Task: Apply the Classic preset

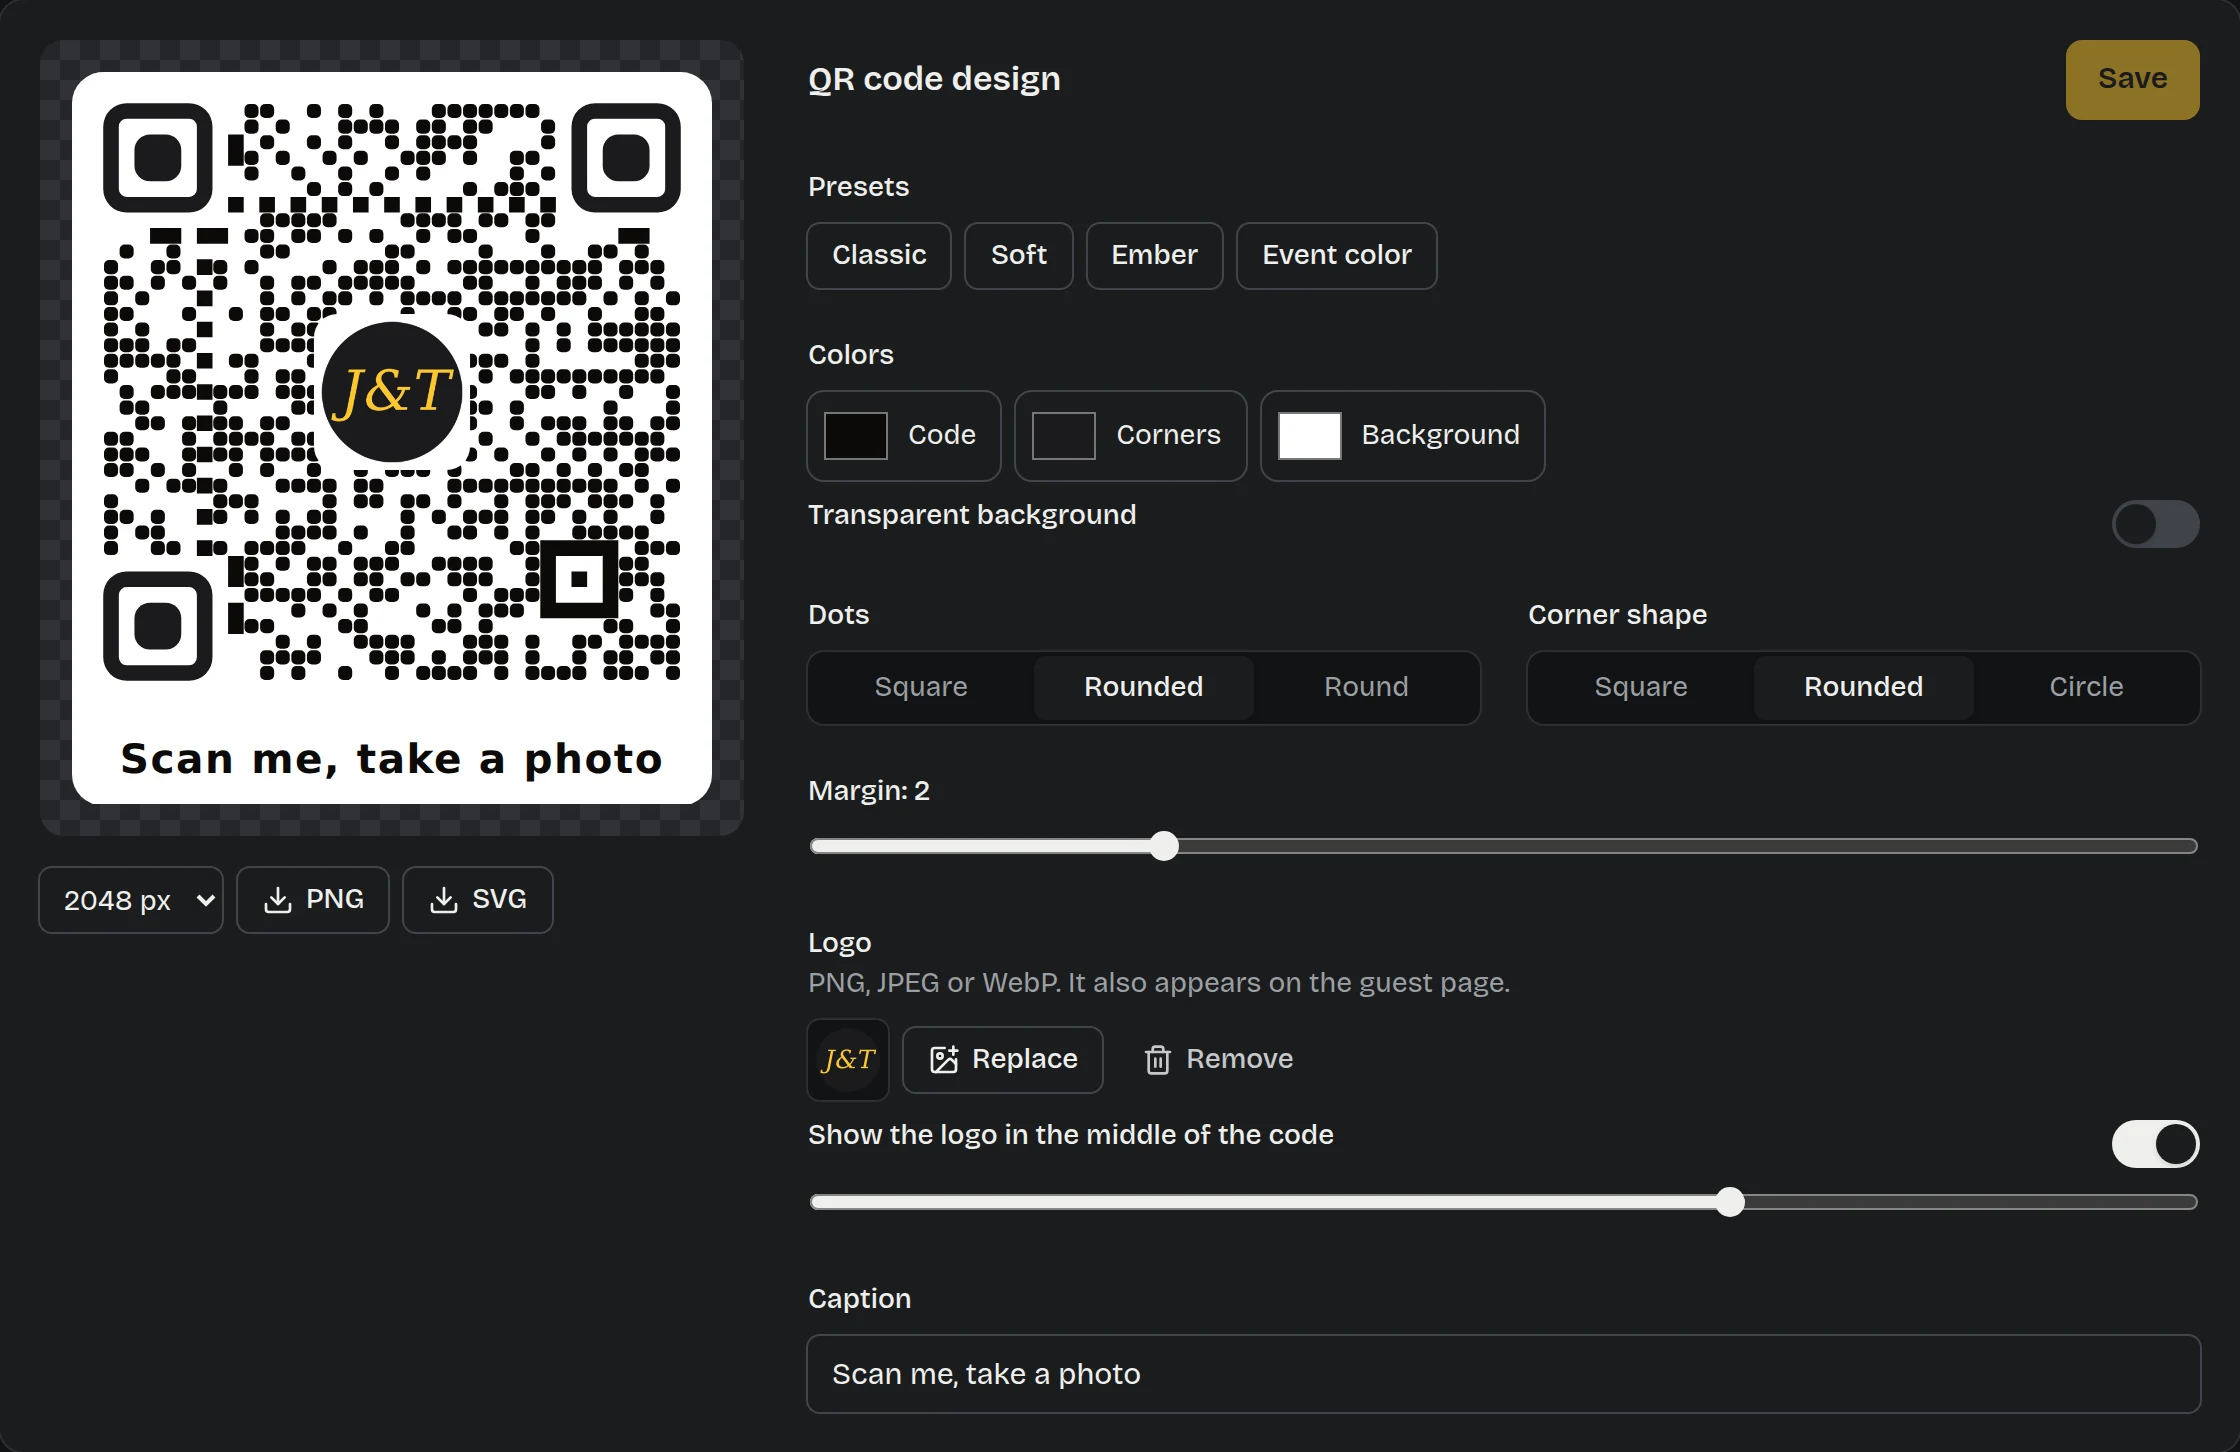Action: [879, 256]
